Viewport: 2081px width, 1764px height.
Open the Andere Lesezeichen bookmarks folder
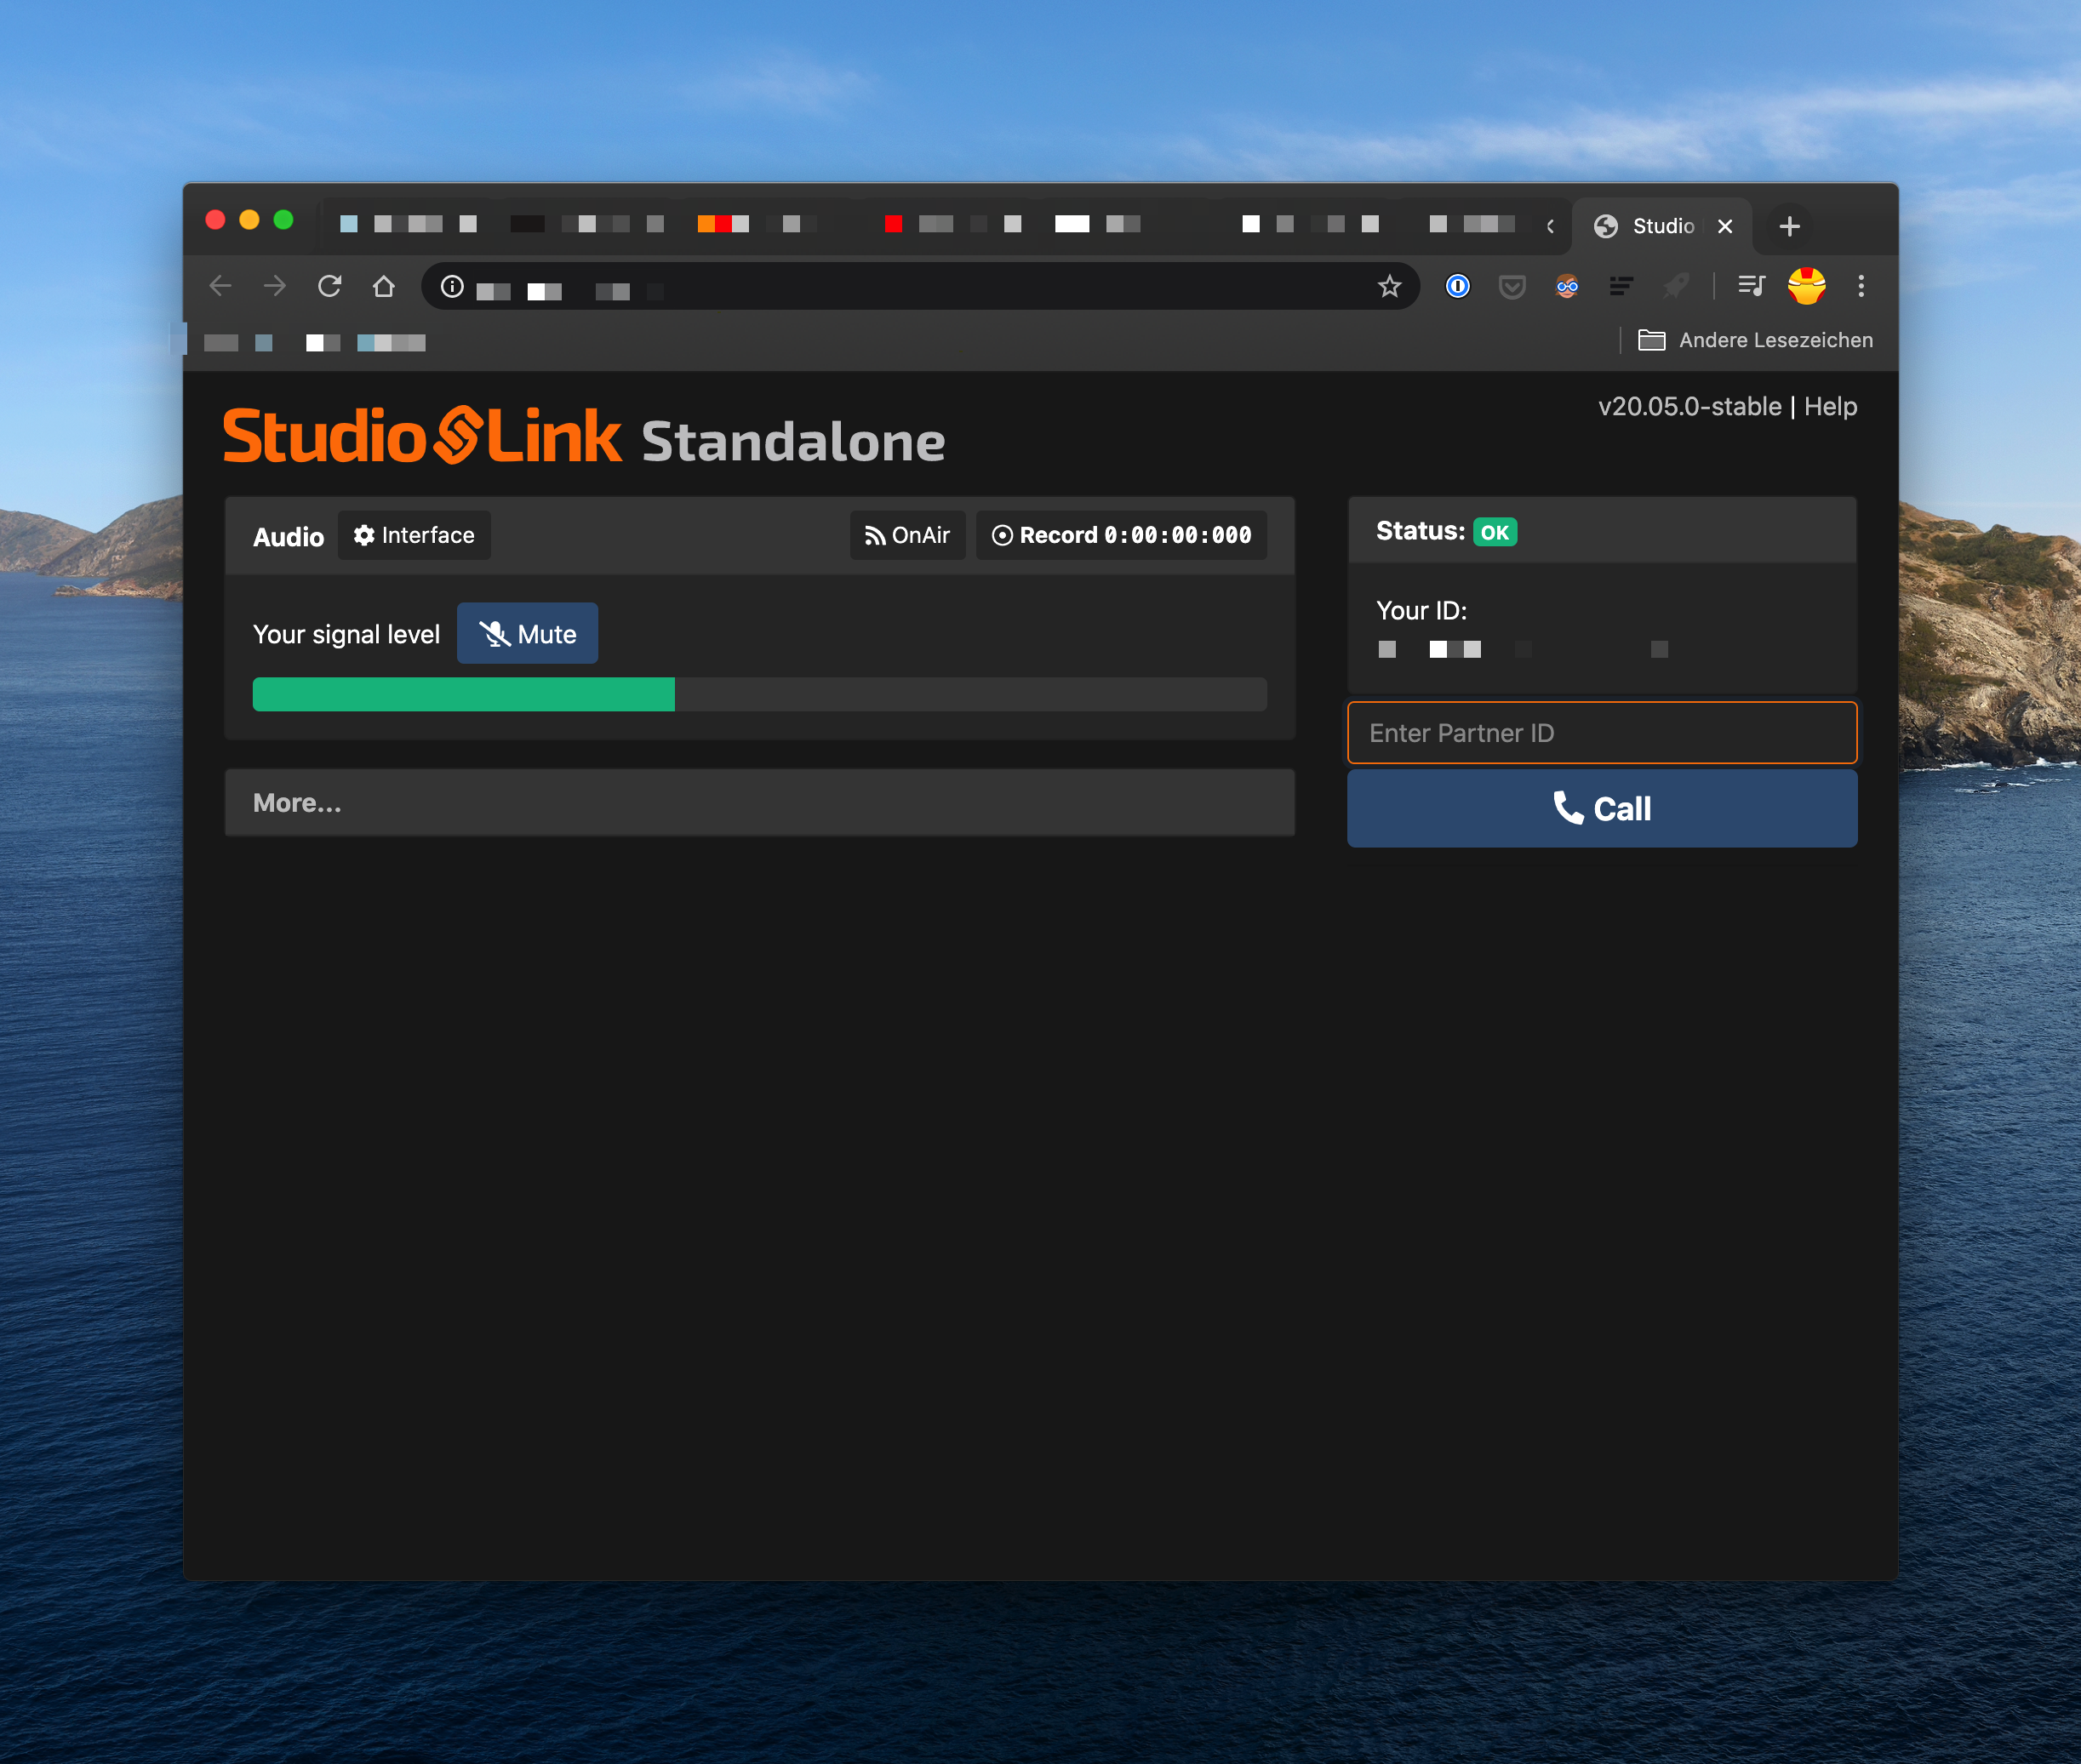pos(1755,340)
